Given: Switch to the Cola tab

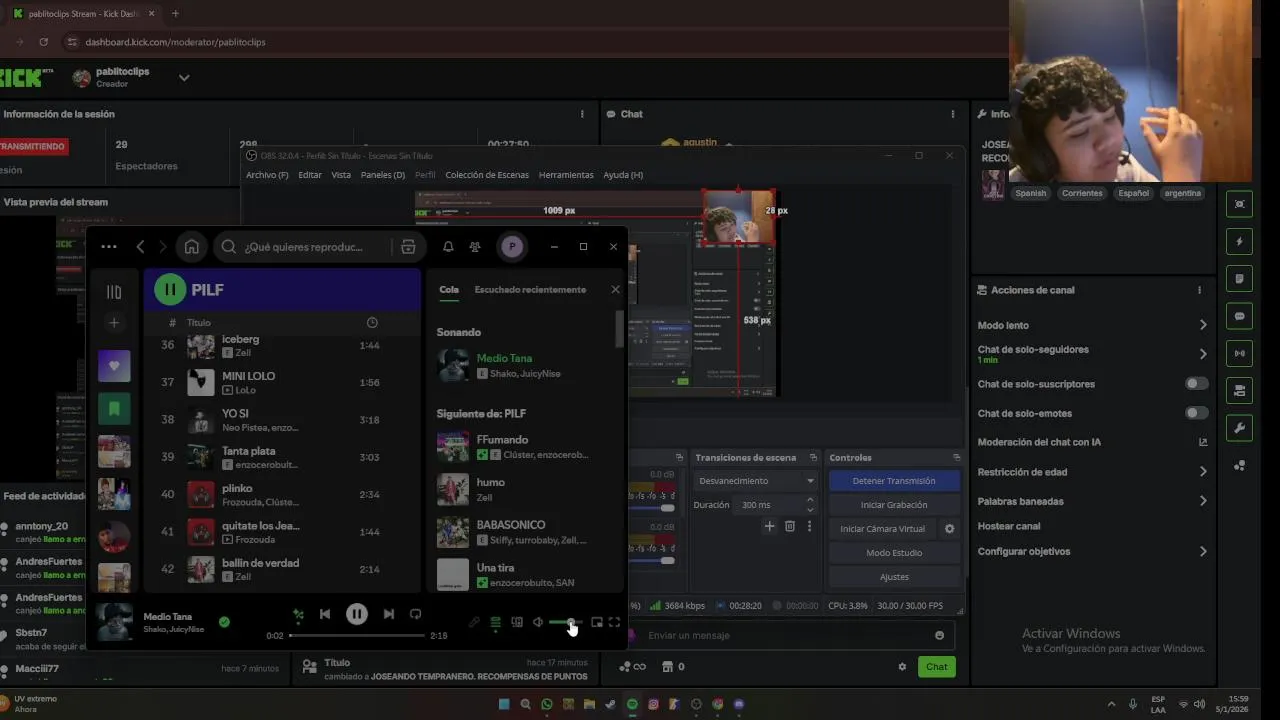Looking at the screenshot, I should [449, 290].
